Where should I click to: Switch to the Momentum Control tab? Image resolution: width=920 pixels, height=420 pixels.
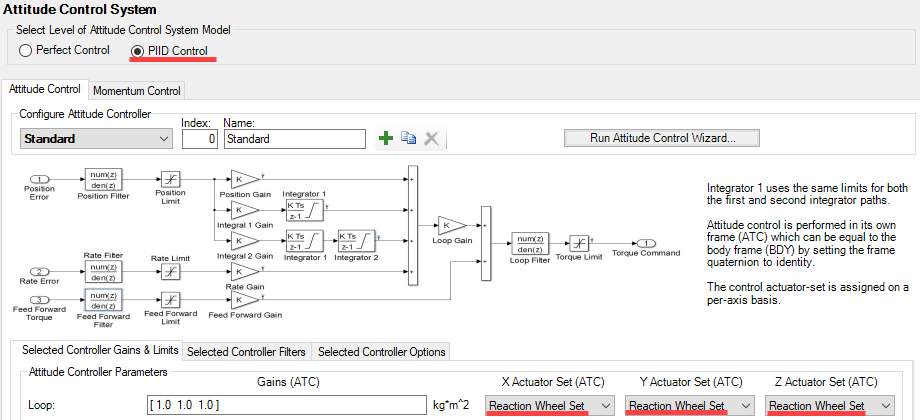137,90
